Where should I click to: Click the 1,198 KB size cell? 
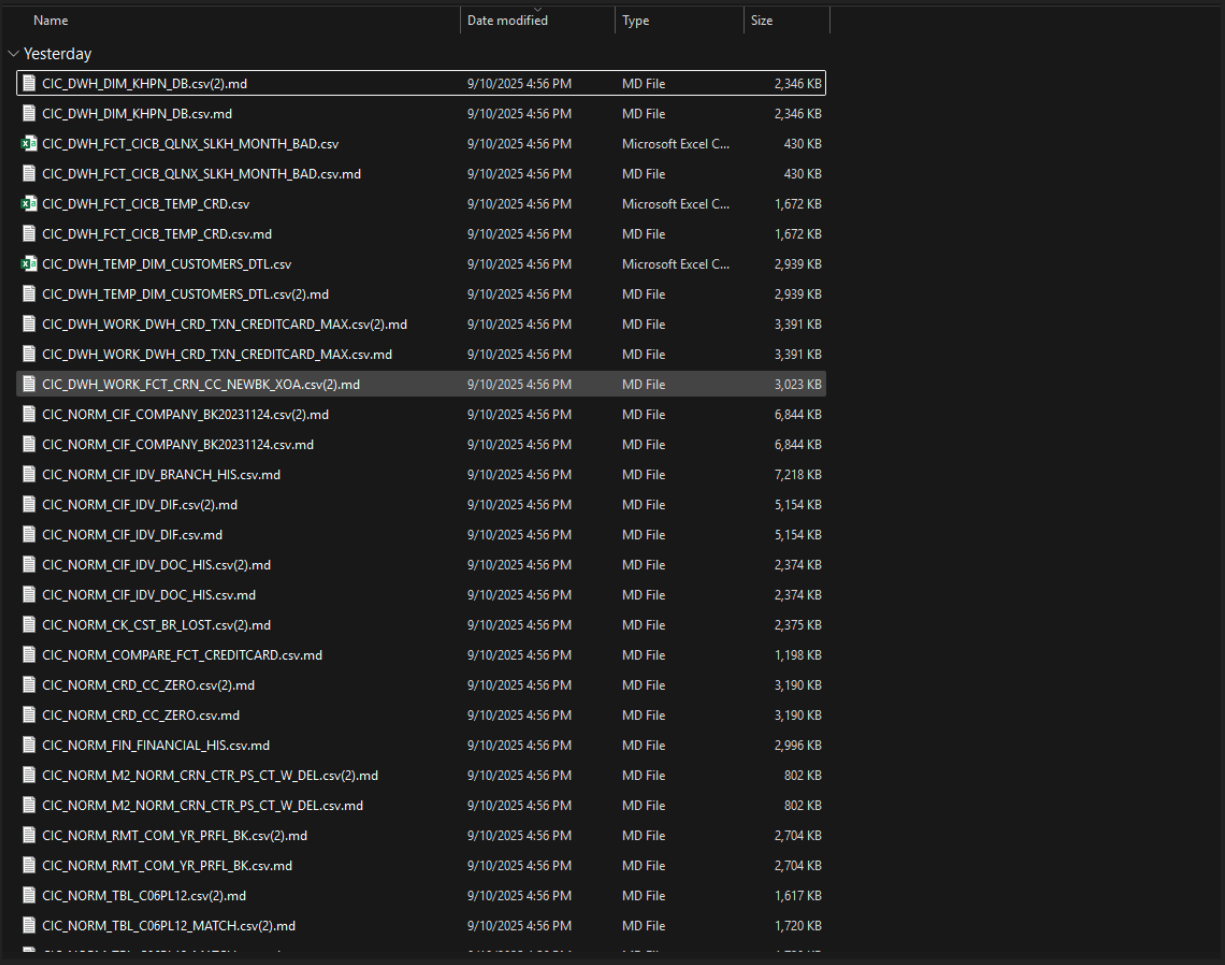797,655
